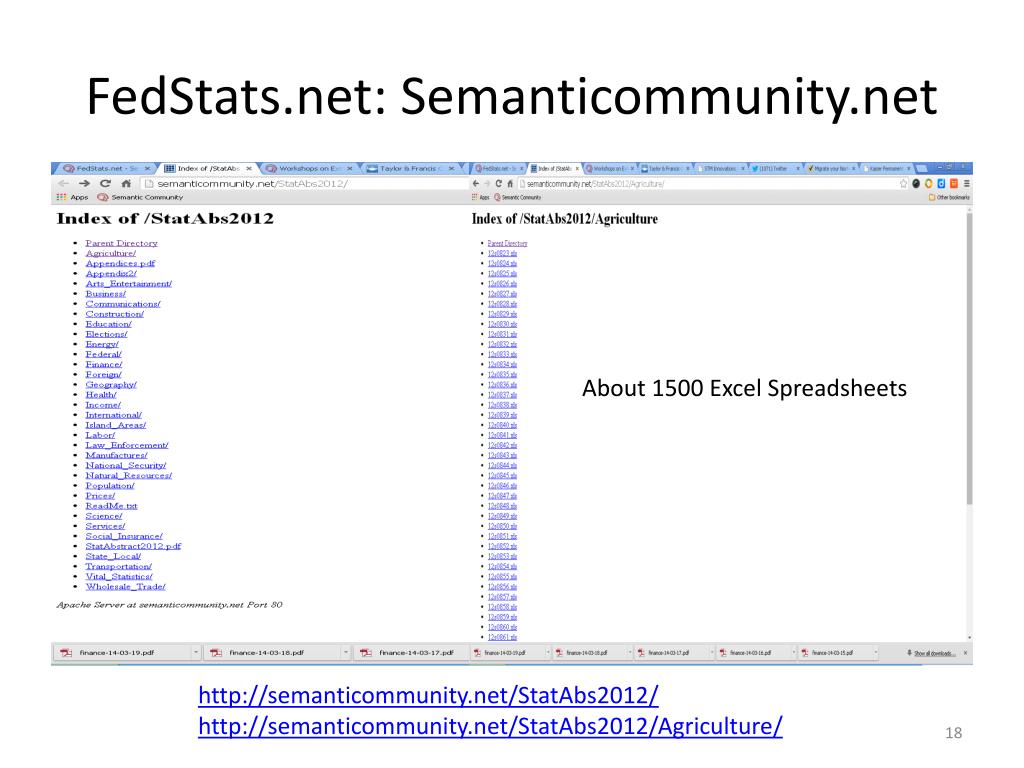
Task: Click the Home icon in the Agriculture browser
Action: (x=510, y=184)
